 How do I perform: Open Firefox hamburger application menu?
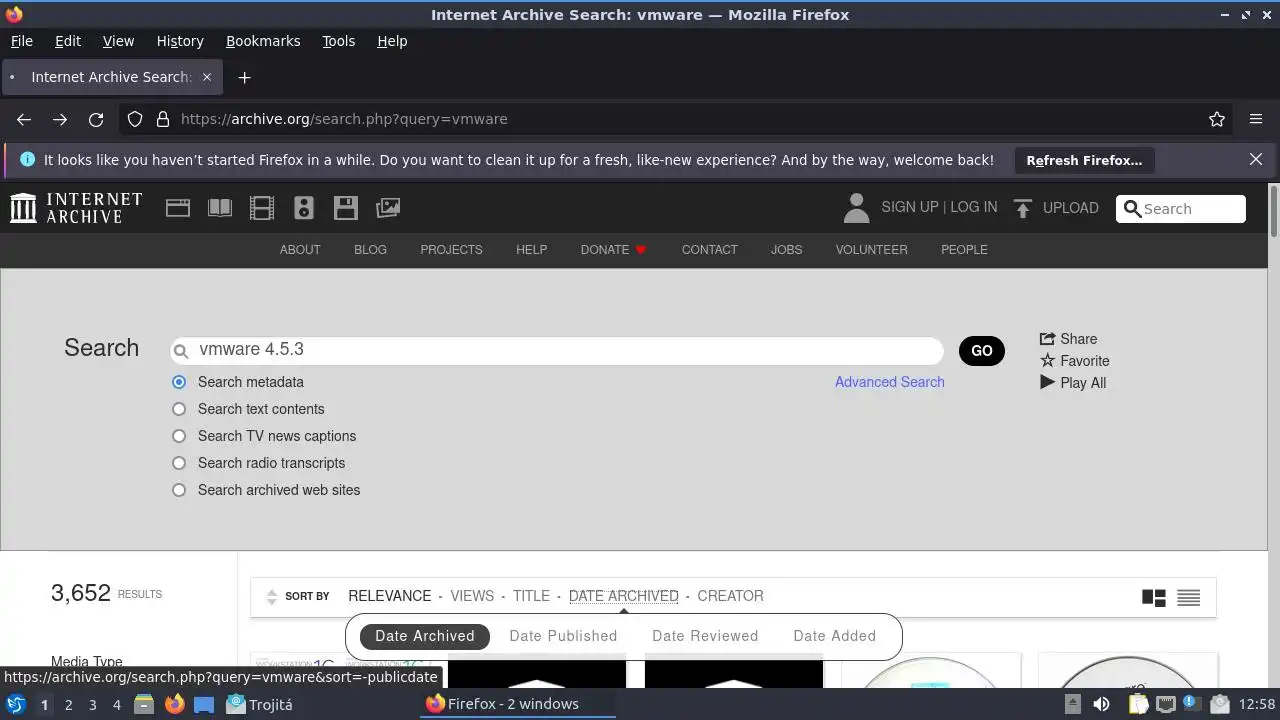[x=1256, y=119]
